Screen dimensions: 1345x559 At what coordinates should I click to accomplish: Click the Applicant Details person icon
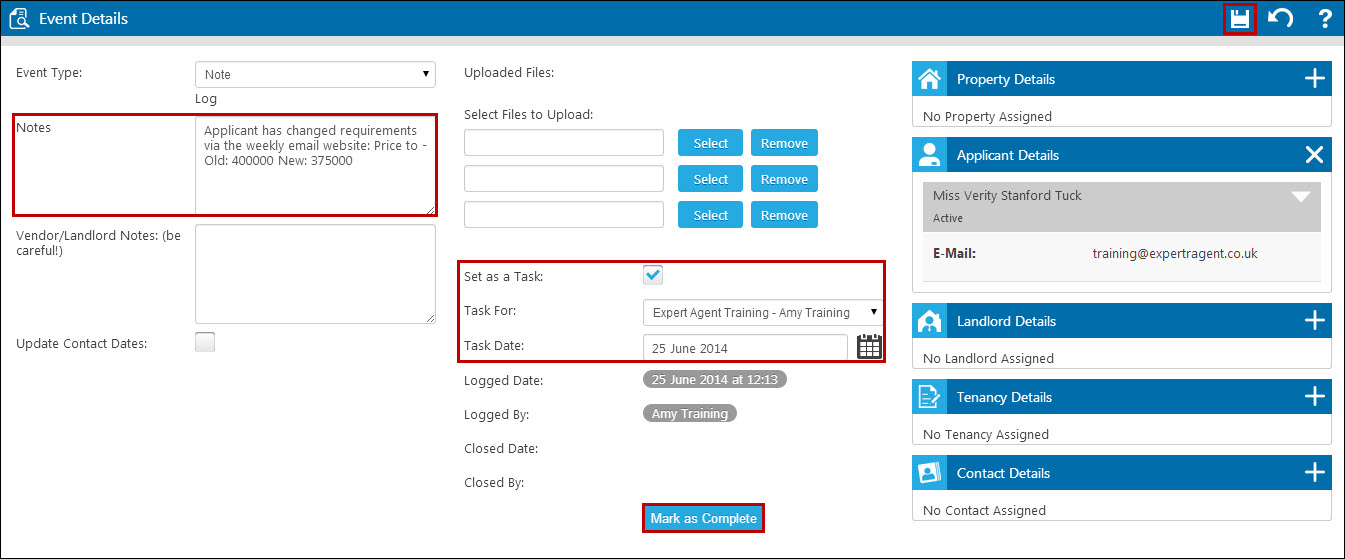tap(930, 155)
